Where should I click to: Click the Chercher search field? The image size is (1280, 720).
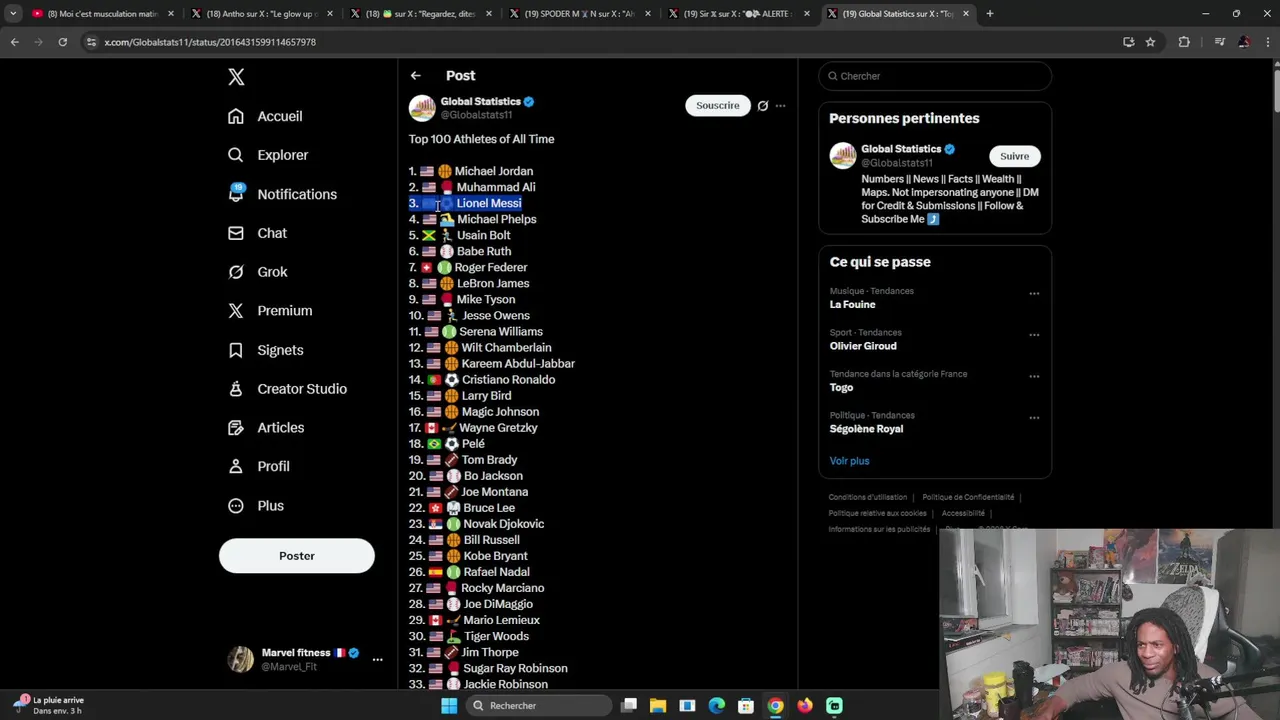(935, 76)
